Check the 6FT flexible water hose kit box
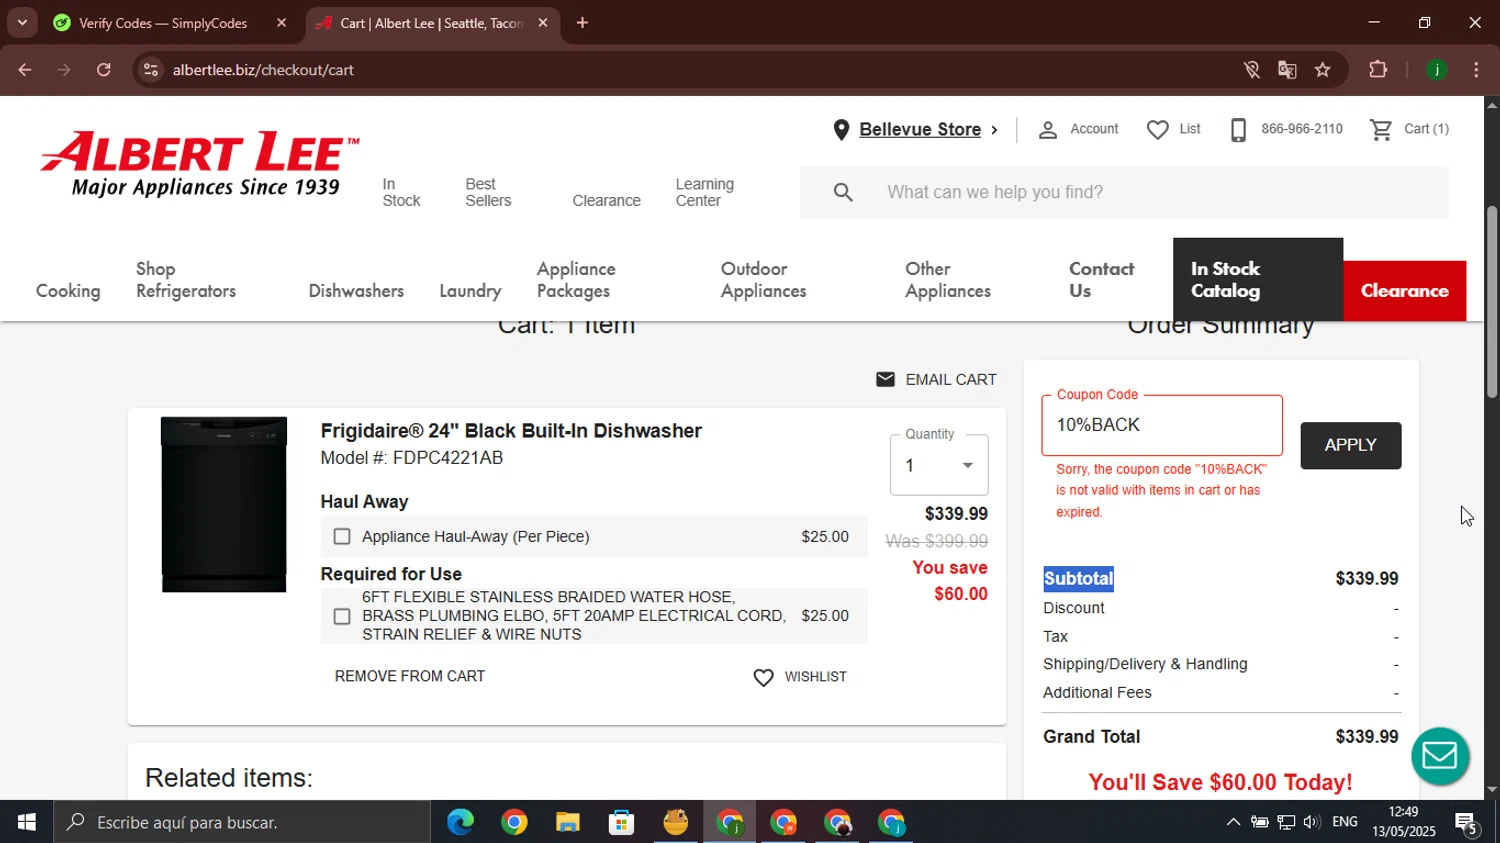The width and height of the screenshot is (1500, 843). 342,616
